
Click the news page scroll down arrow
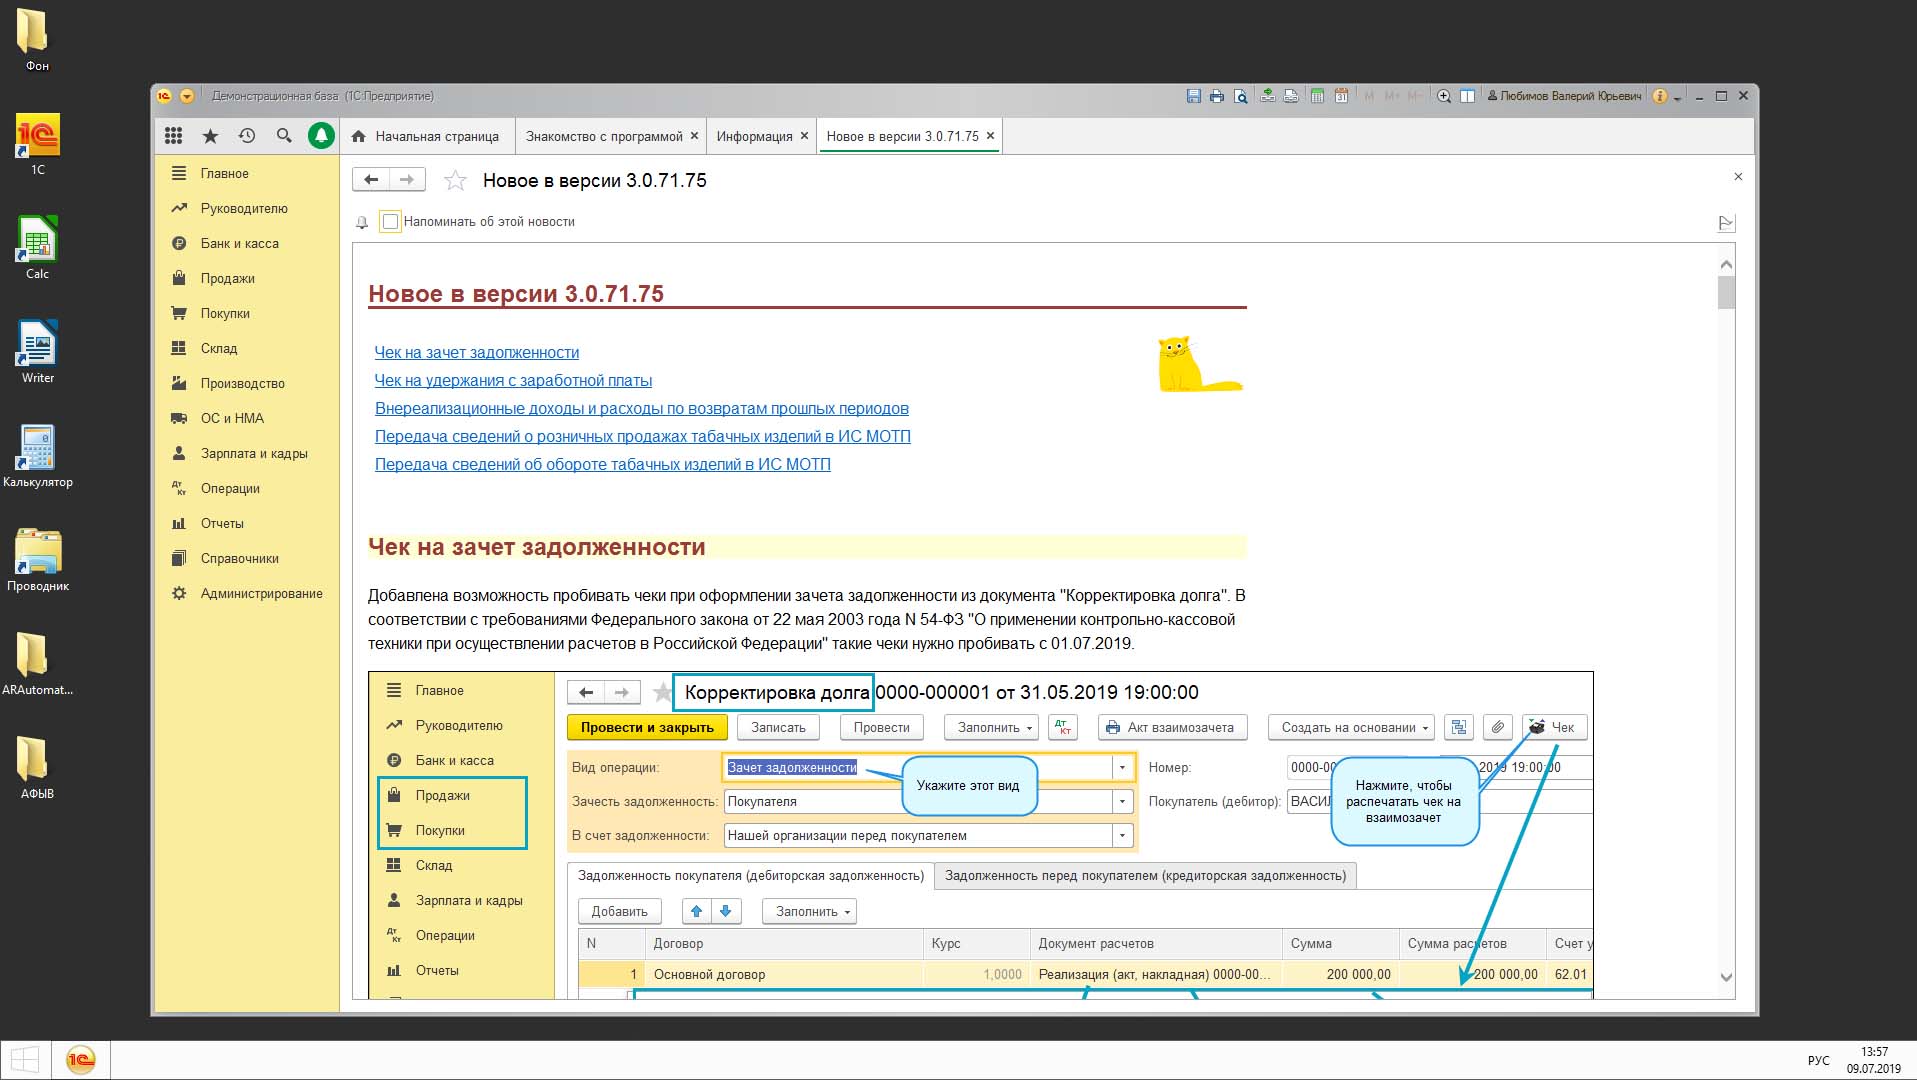coord(1726,977)
